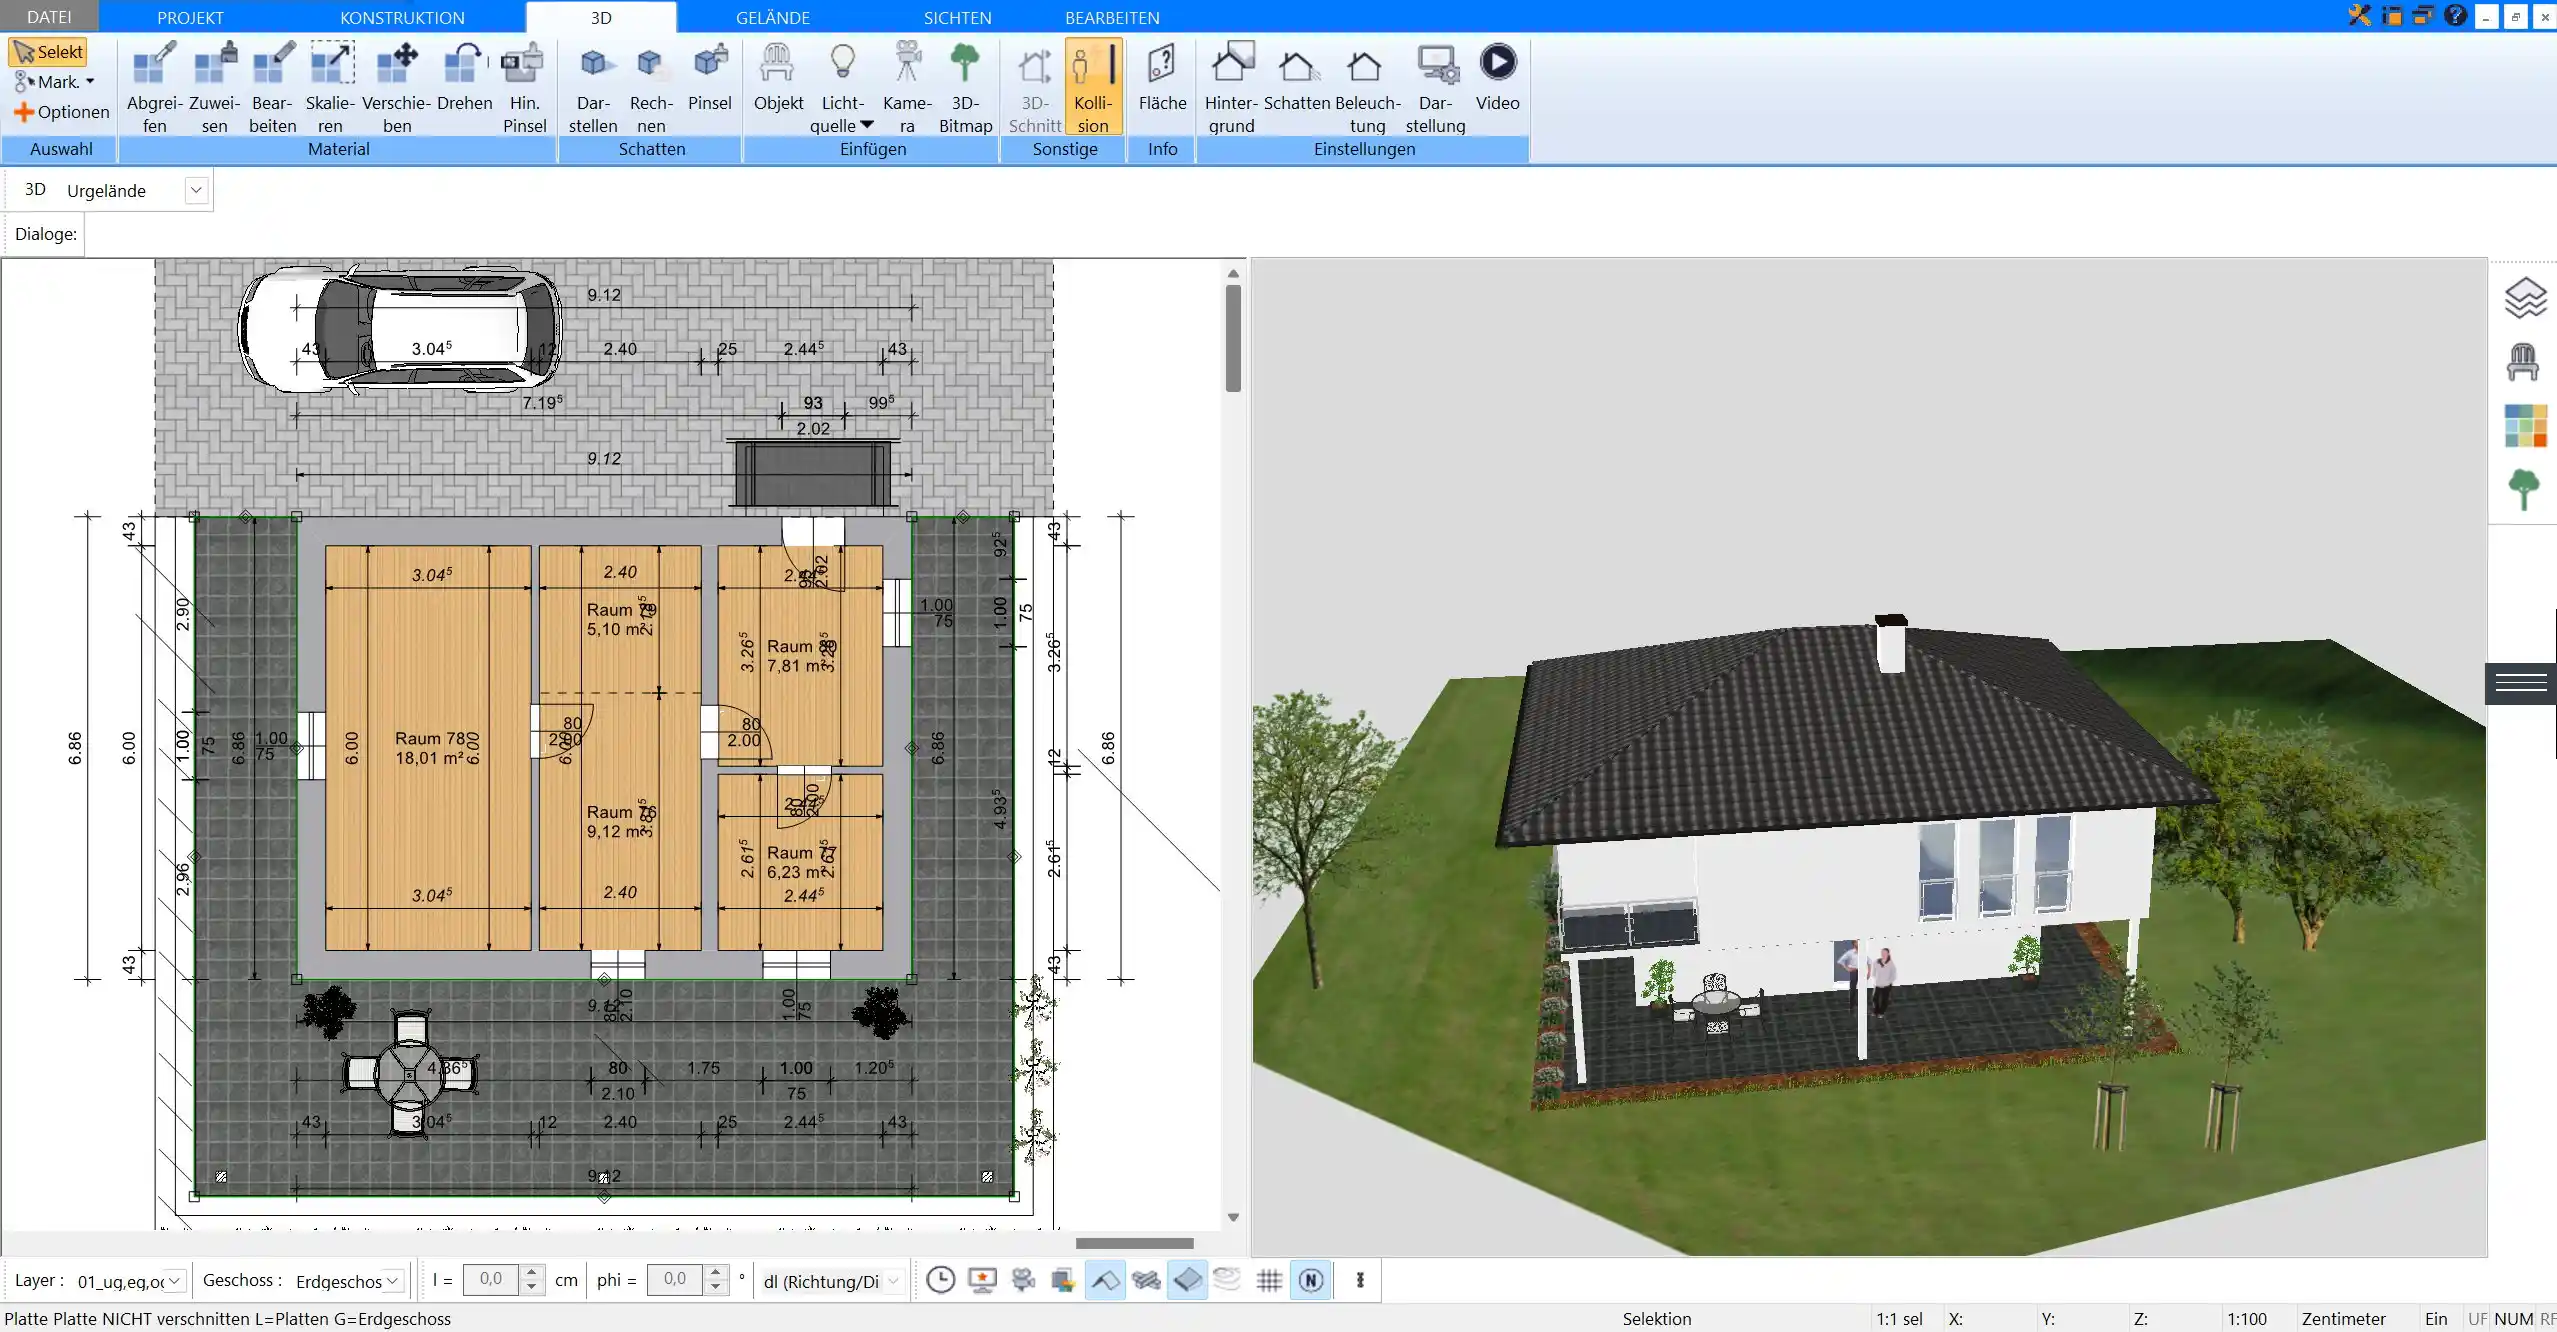Open the plants catalog tree sidebar icon

pos(2524,489)
